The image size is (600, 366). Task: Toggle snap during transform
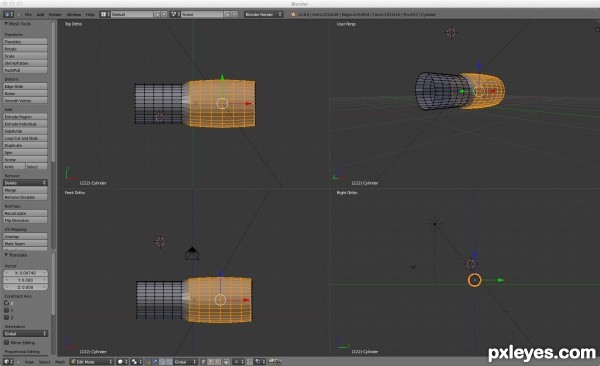click(x=249, y=361)
